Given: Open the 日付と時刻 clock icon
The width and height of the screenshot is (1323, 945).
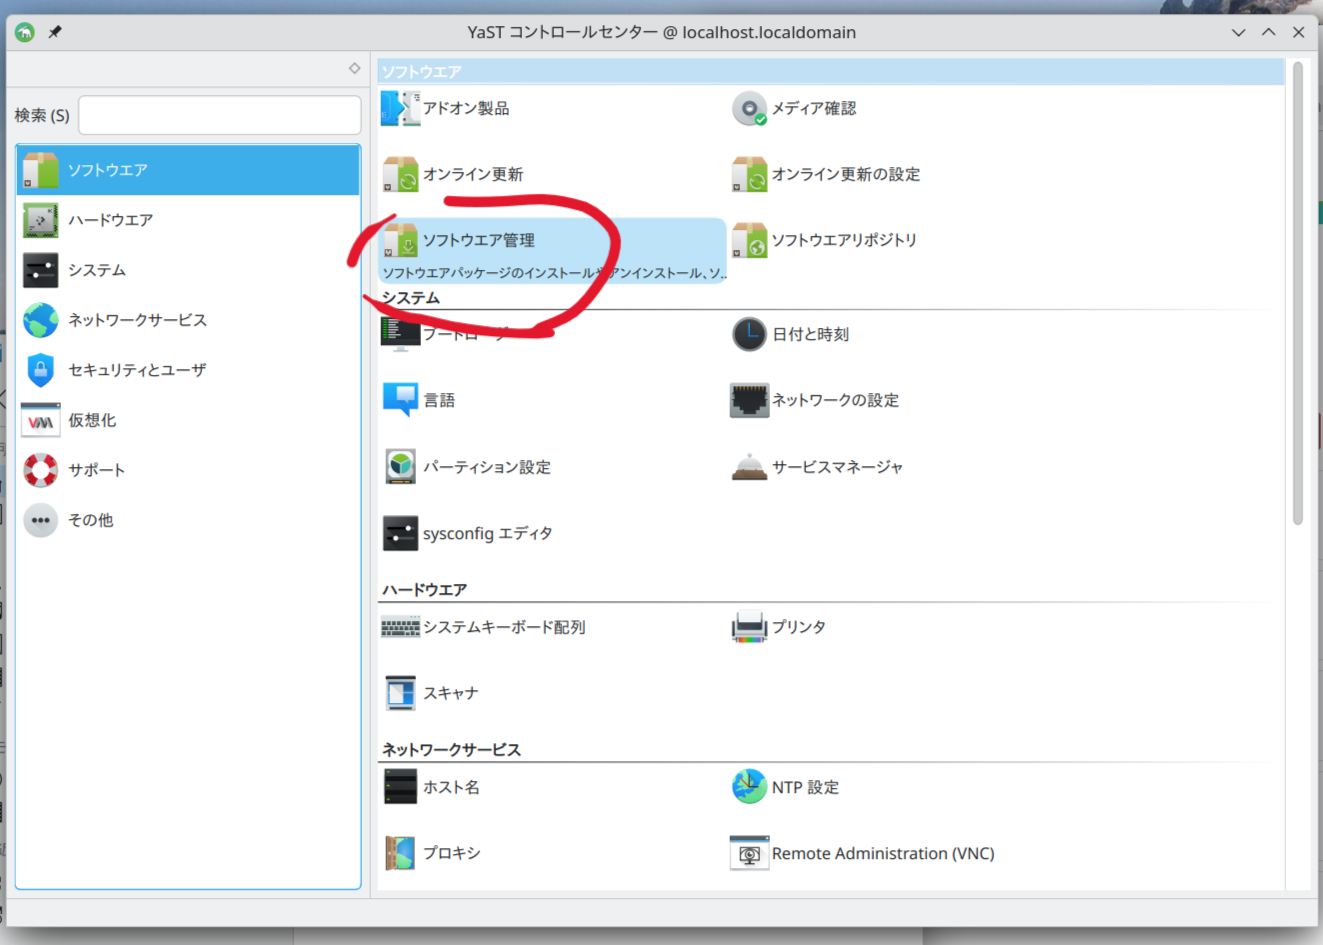Looking at the screenshot, I should click(749, 334).
